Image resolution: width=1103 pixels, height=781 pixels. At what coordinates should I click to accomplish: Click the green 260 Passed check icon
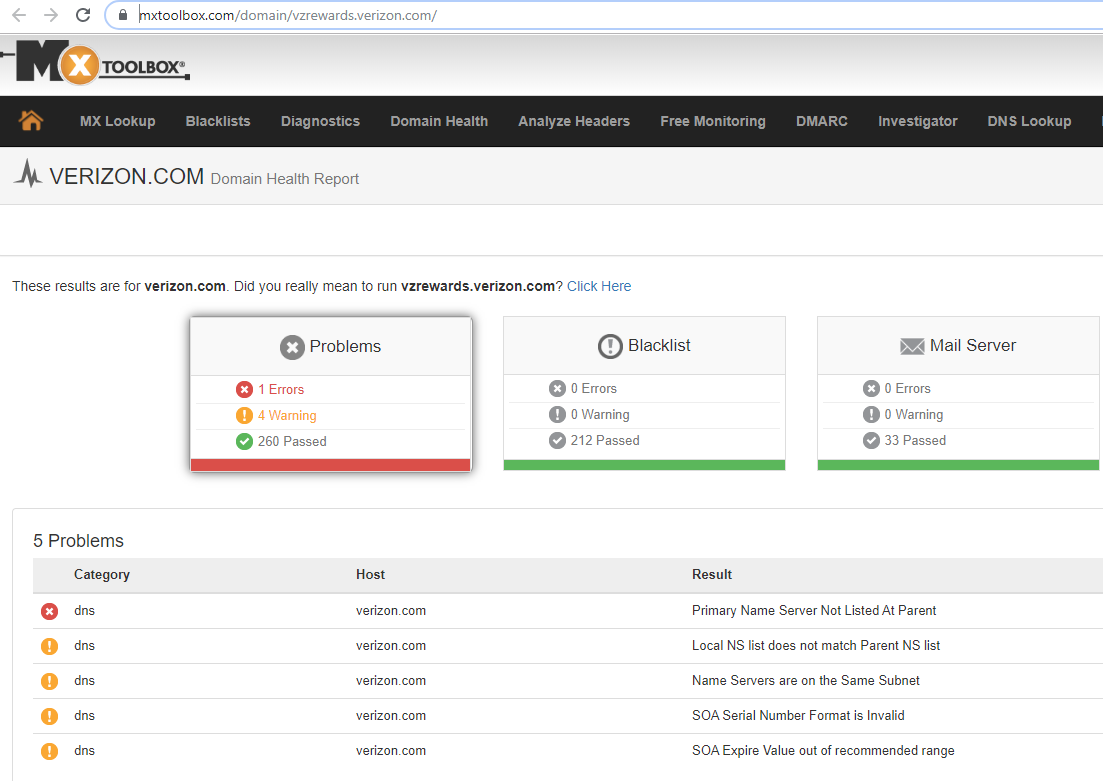[244, 441]
